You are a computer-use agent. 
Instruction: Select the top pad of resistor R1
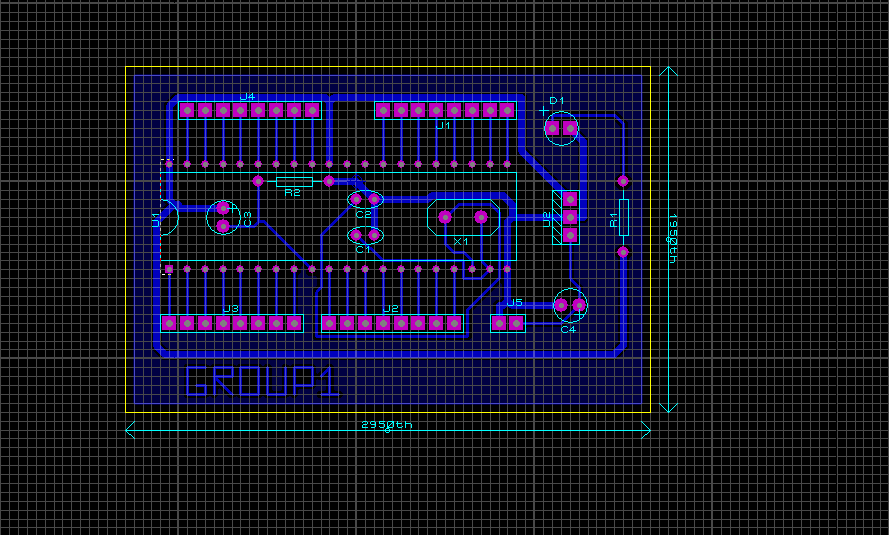[623, 181]
